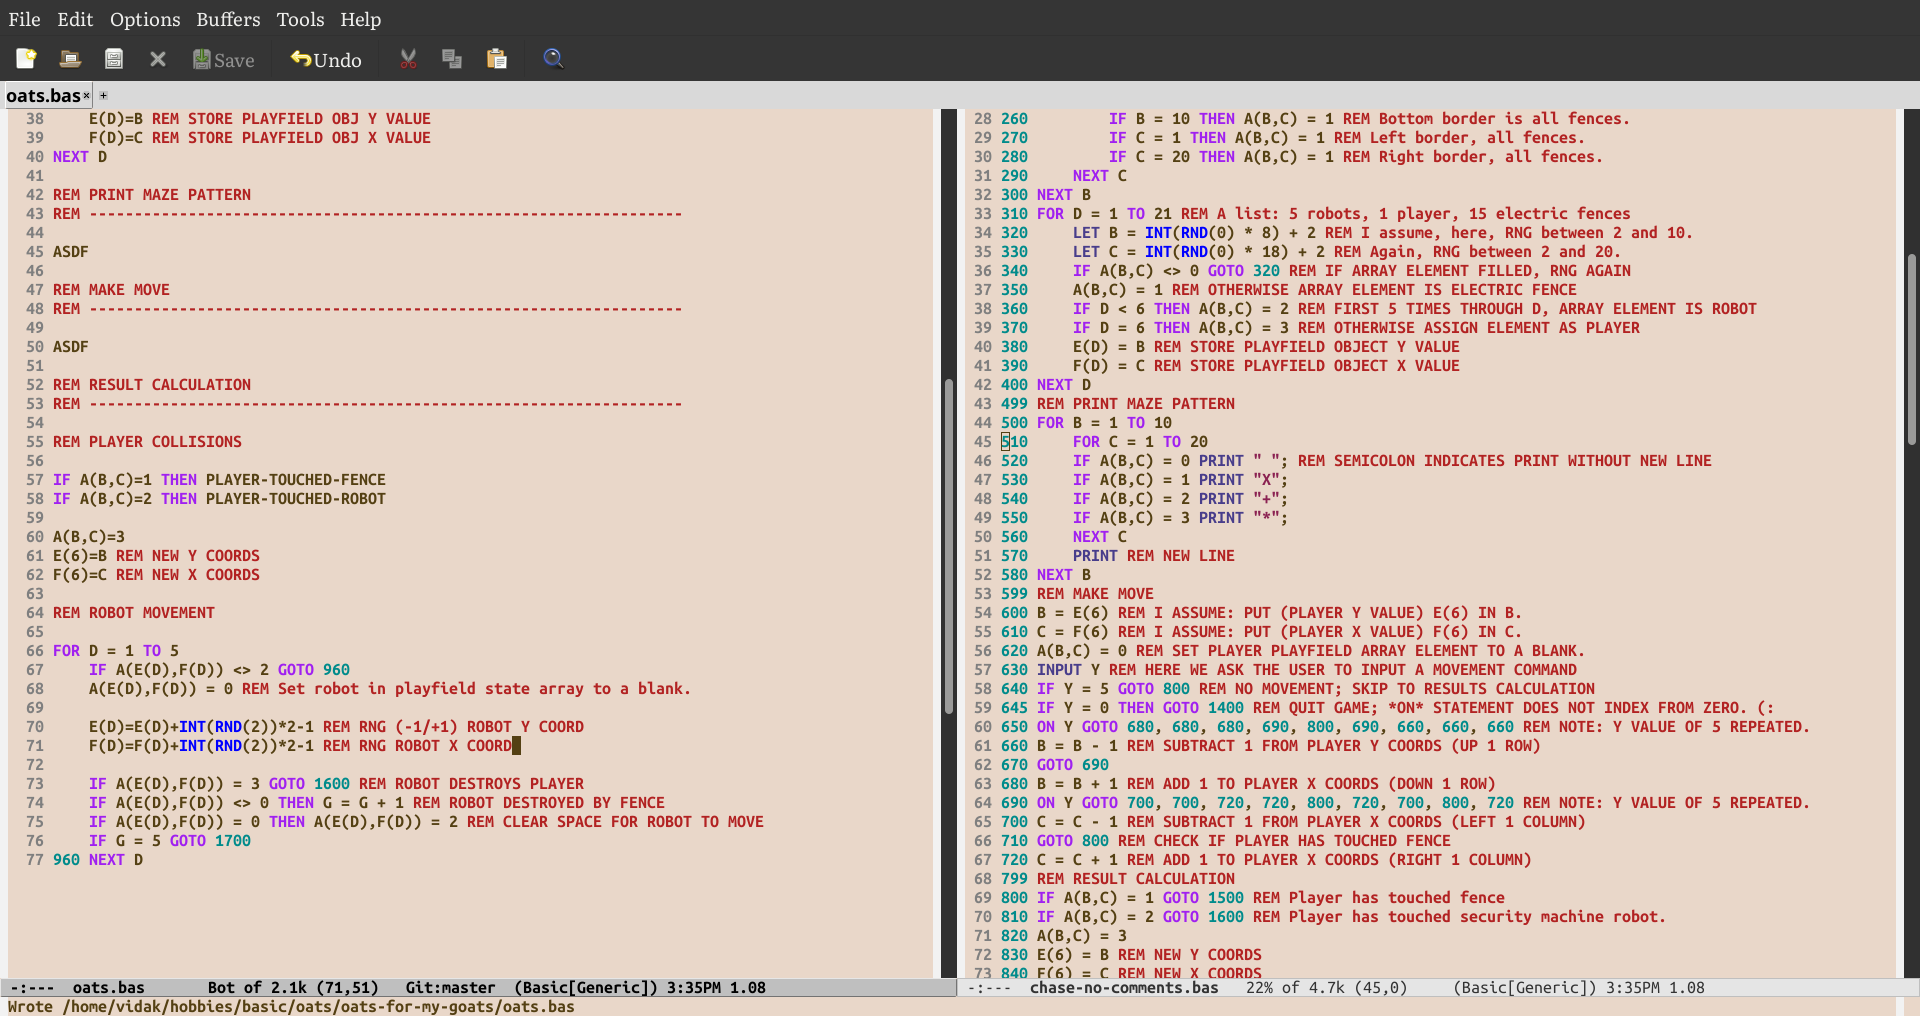
Task: Open the Help menu
Action: pos(360,19)
